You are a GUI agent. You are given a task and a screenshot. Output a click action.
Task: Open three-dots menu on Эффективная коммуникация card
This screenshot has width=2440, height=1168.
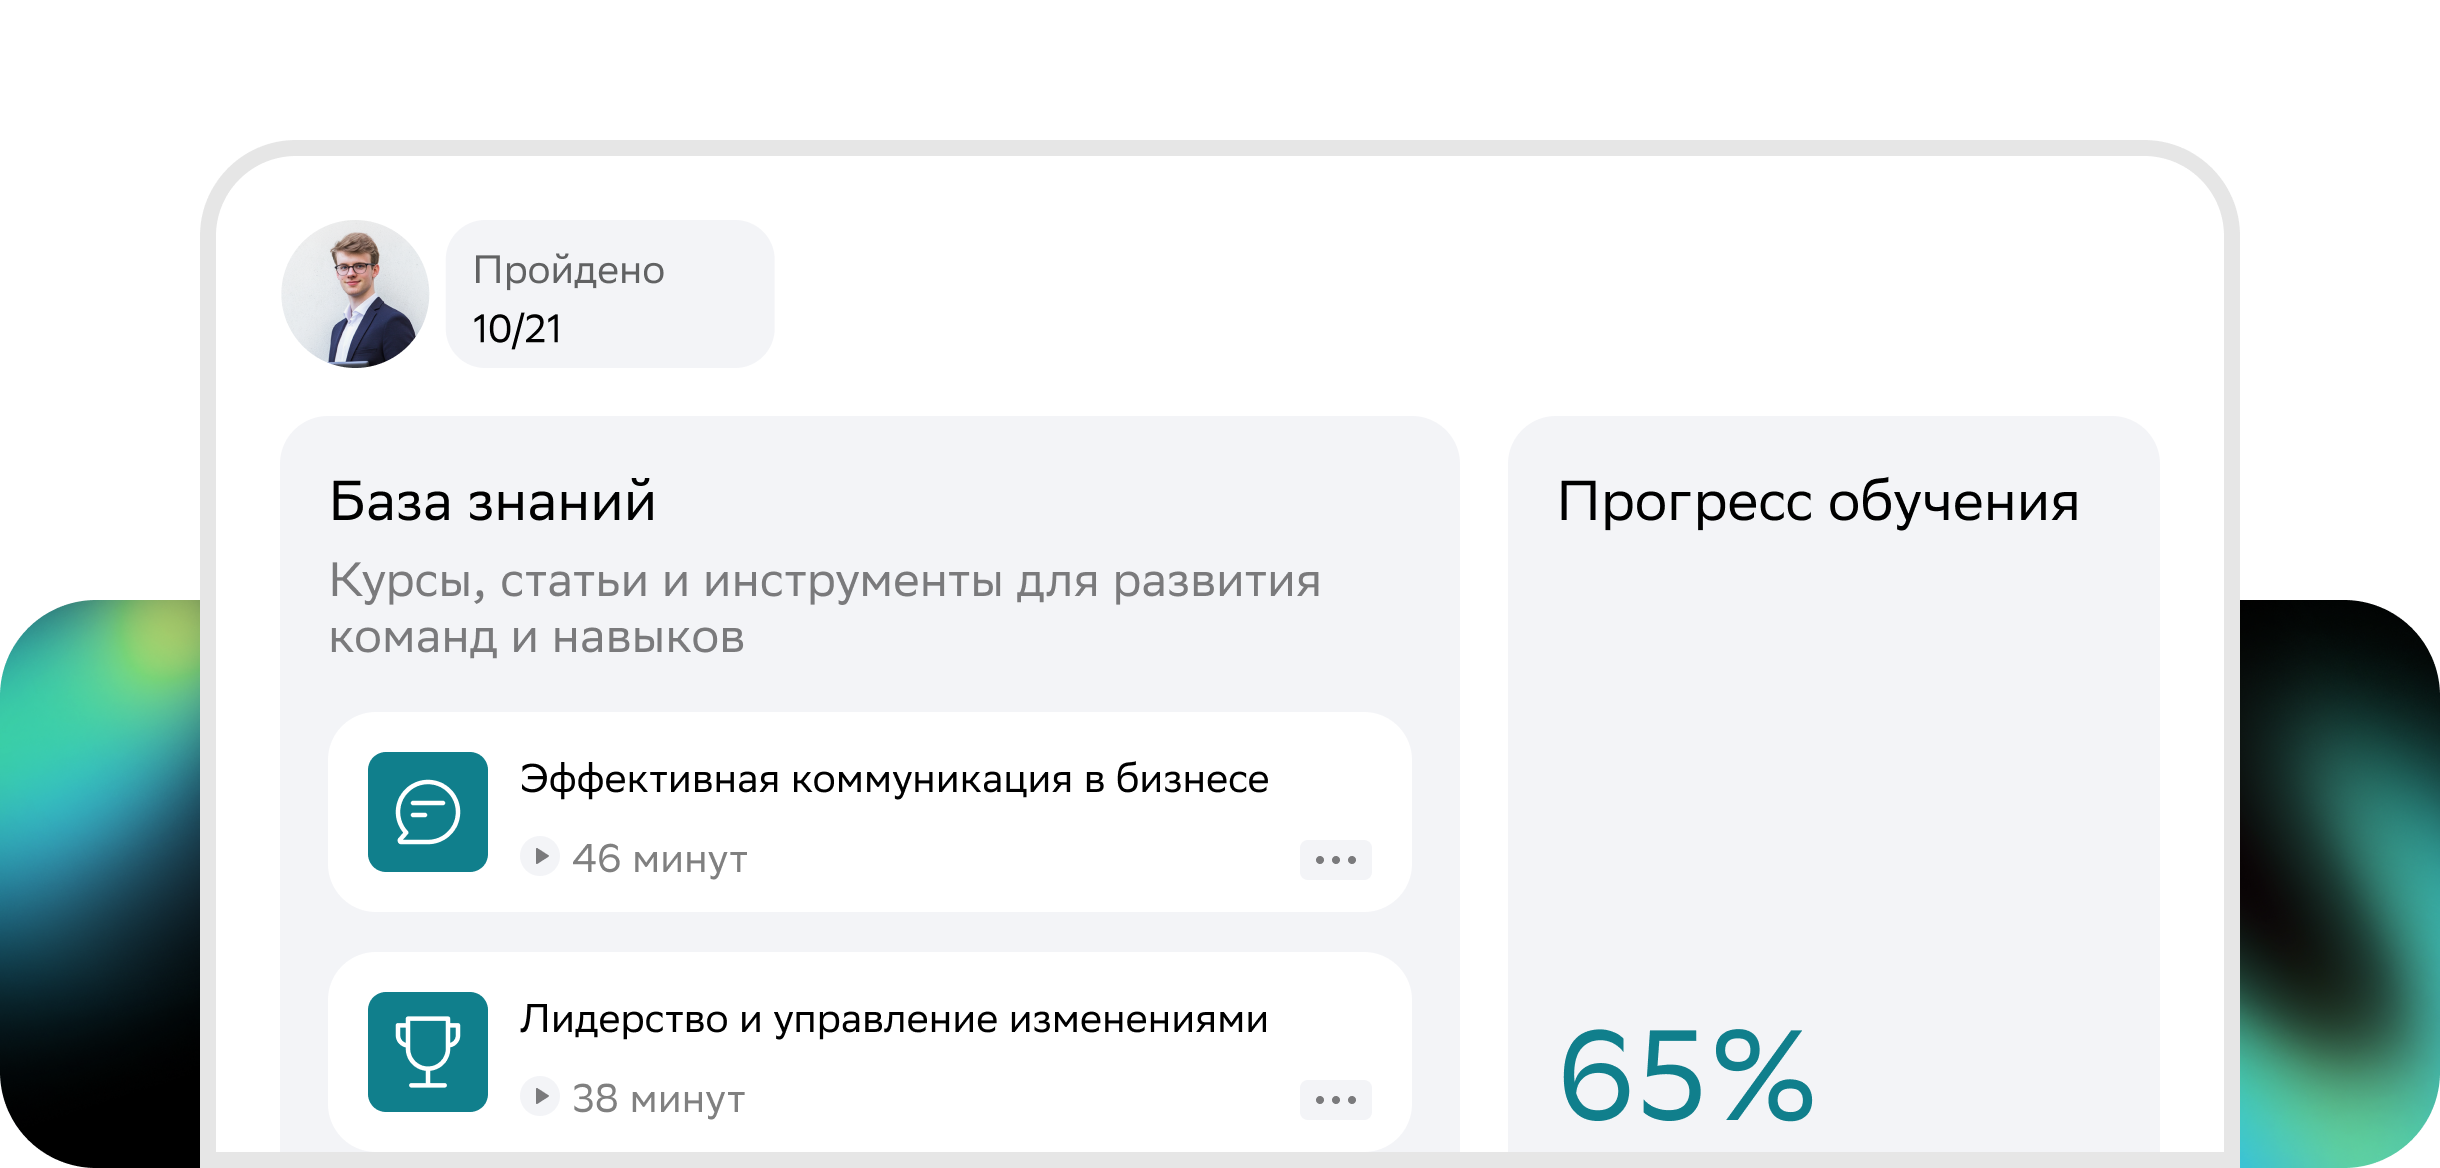(1335, 860)
